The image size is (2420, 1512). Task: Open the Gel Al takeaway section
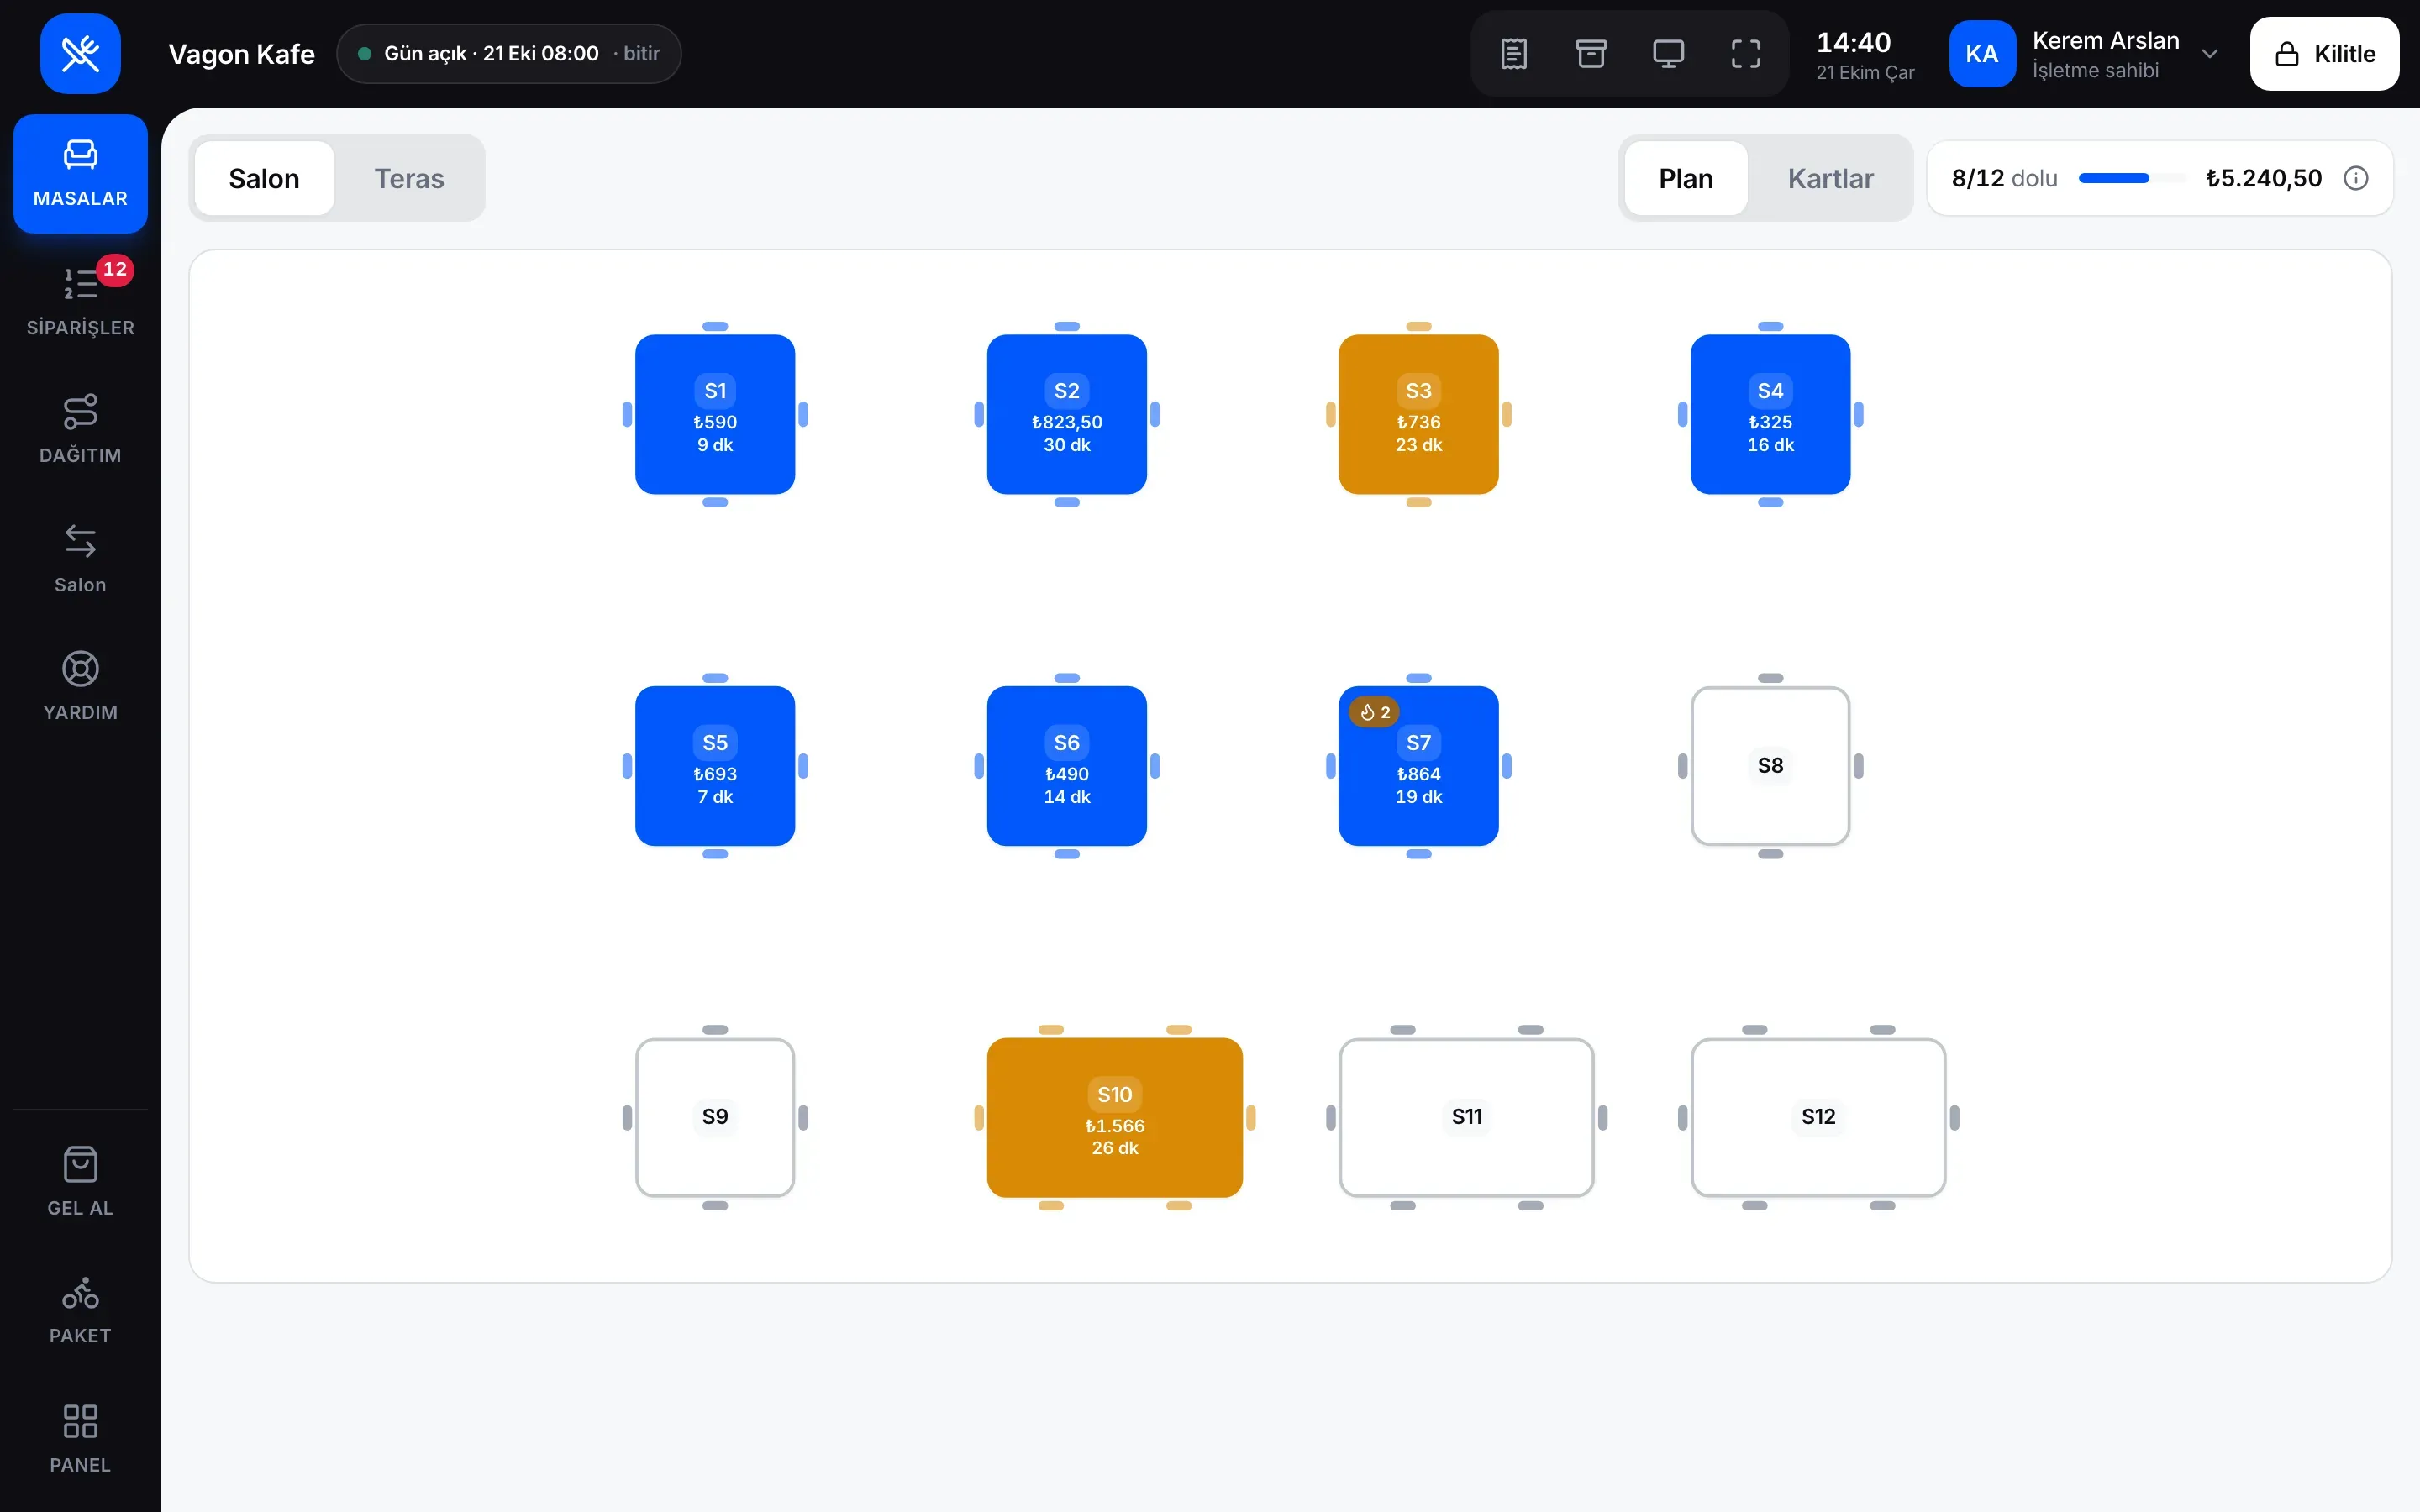tap(80, 1182)
